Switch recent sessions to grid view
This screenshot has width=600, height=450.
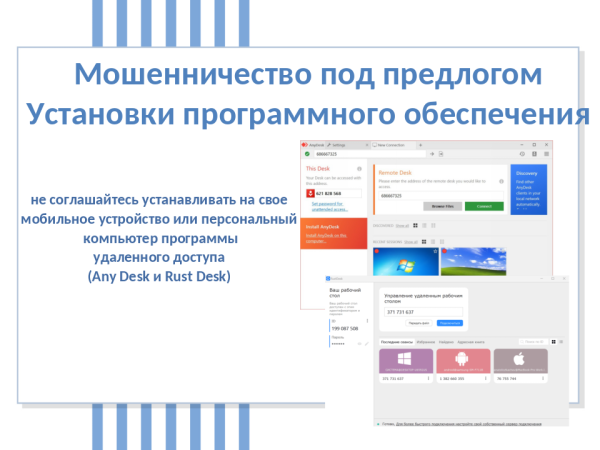tap(422, 241)
